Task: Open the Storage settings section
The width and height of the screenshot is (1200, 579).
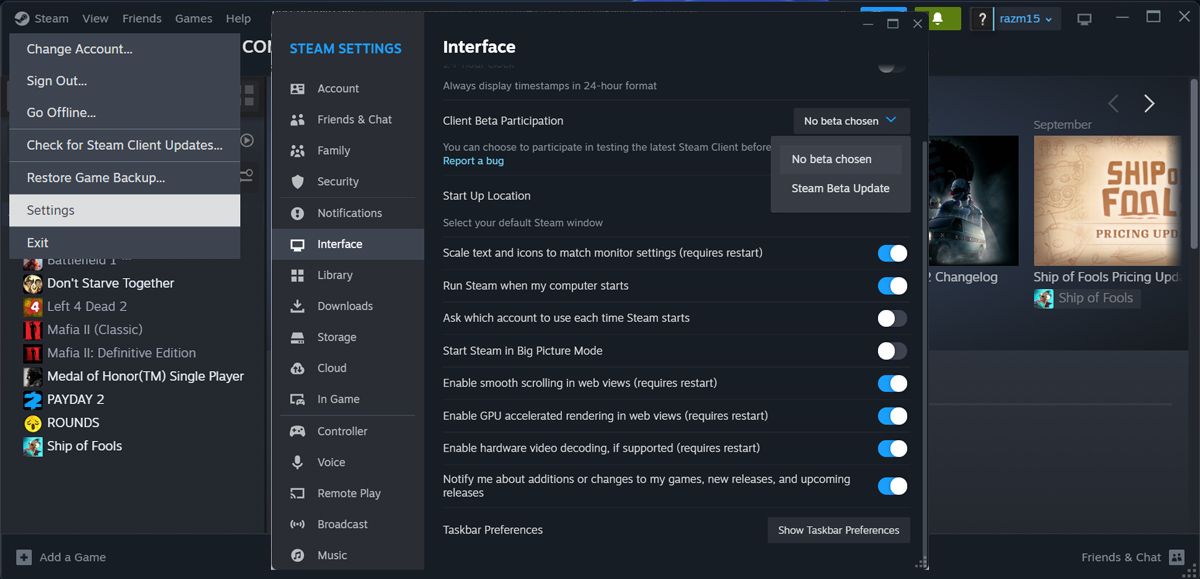Action: [x=338, y=337]
